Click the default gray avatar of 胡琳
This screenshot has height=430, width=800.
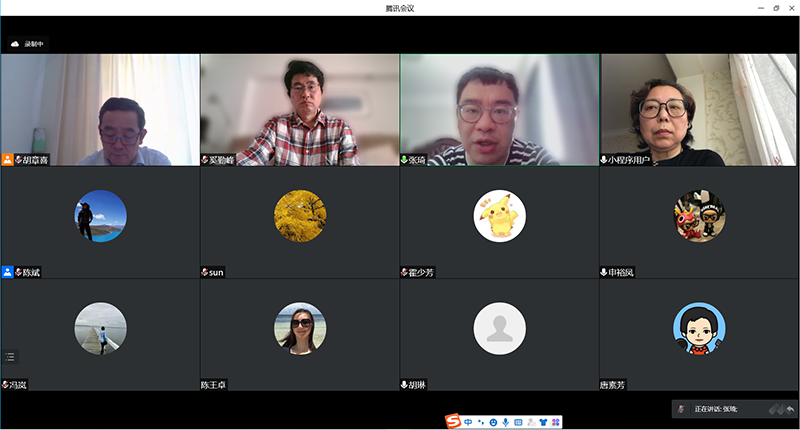point(499,328)
